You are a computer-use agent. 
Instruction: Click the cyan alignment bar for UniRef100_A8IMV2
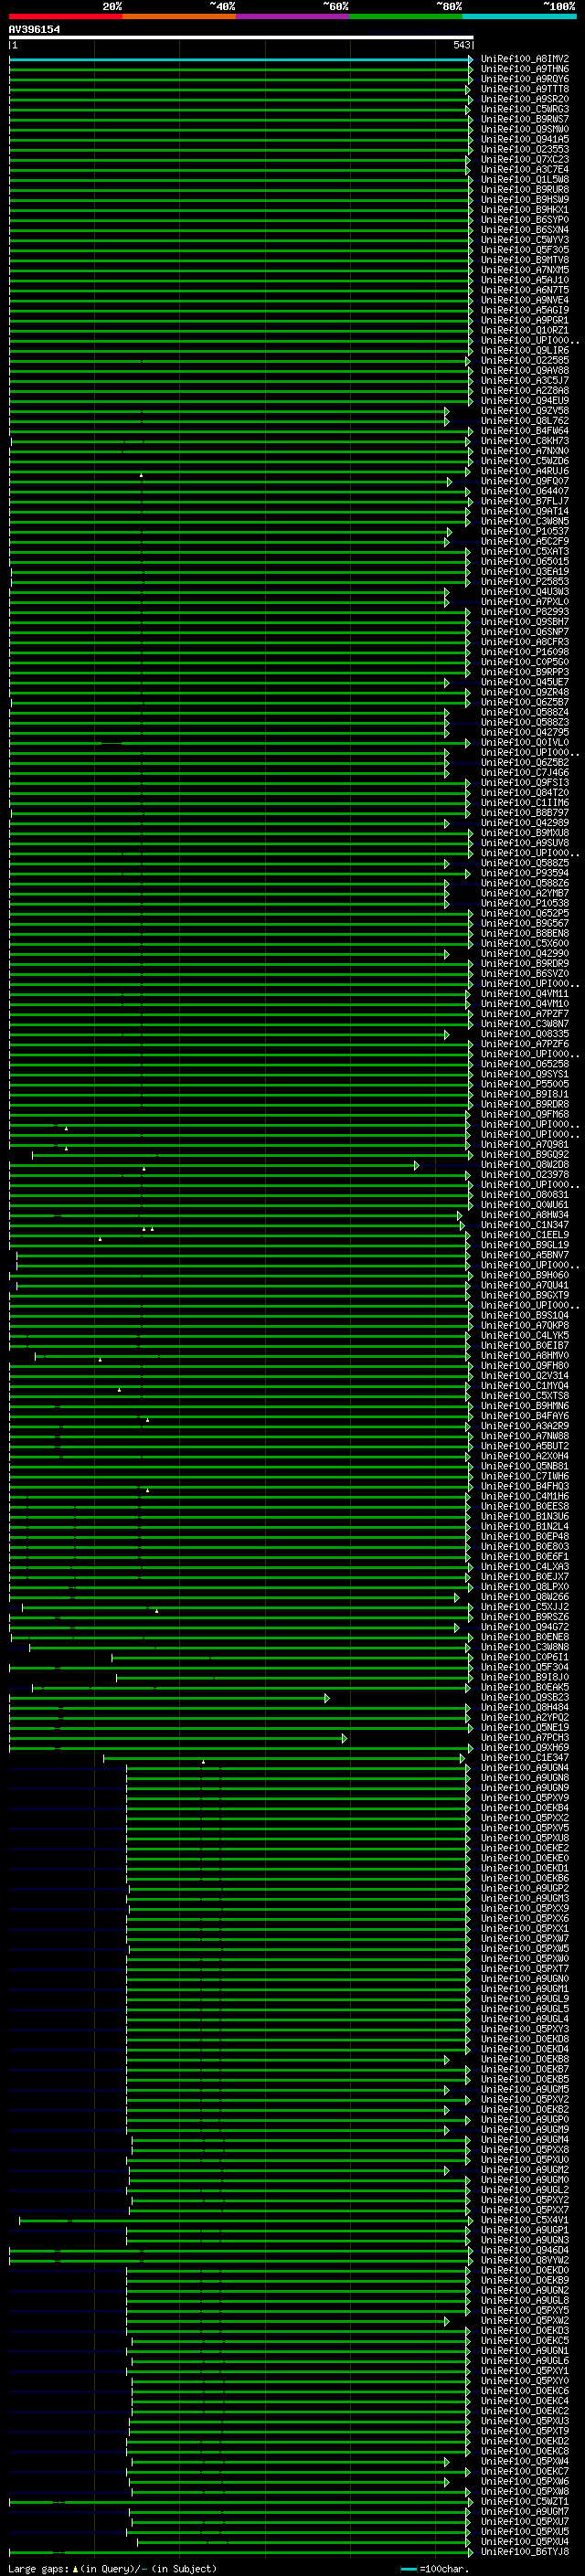tap(240, 60)
